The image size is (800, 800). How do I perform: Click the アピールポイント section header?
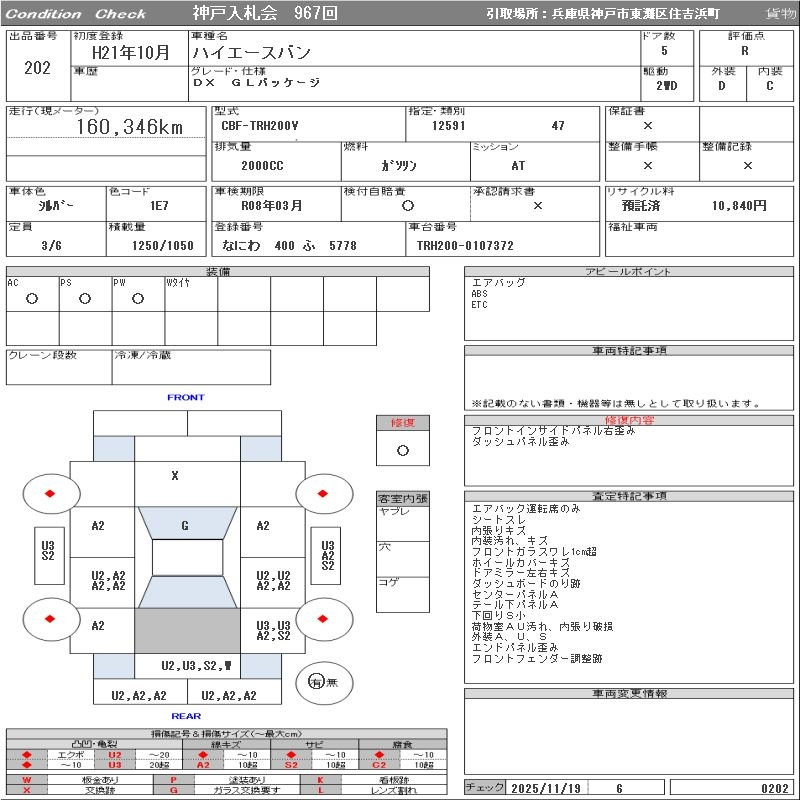tap(629, 272)
